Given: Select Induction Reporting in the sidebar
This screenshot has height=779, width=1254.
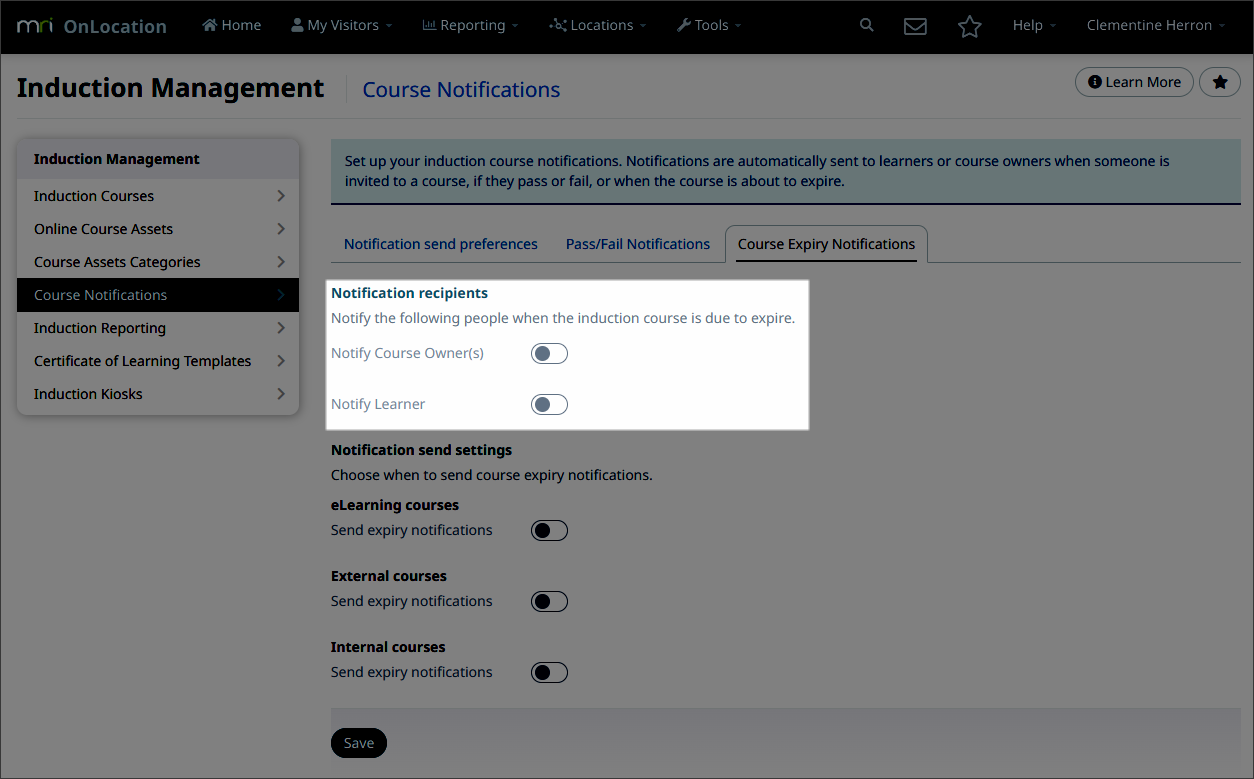Looking at the screenshot, I should (x=157, y=328).
